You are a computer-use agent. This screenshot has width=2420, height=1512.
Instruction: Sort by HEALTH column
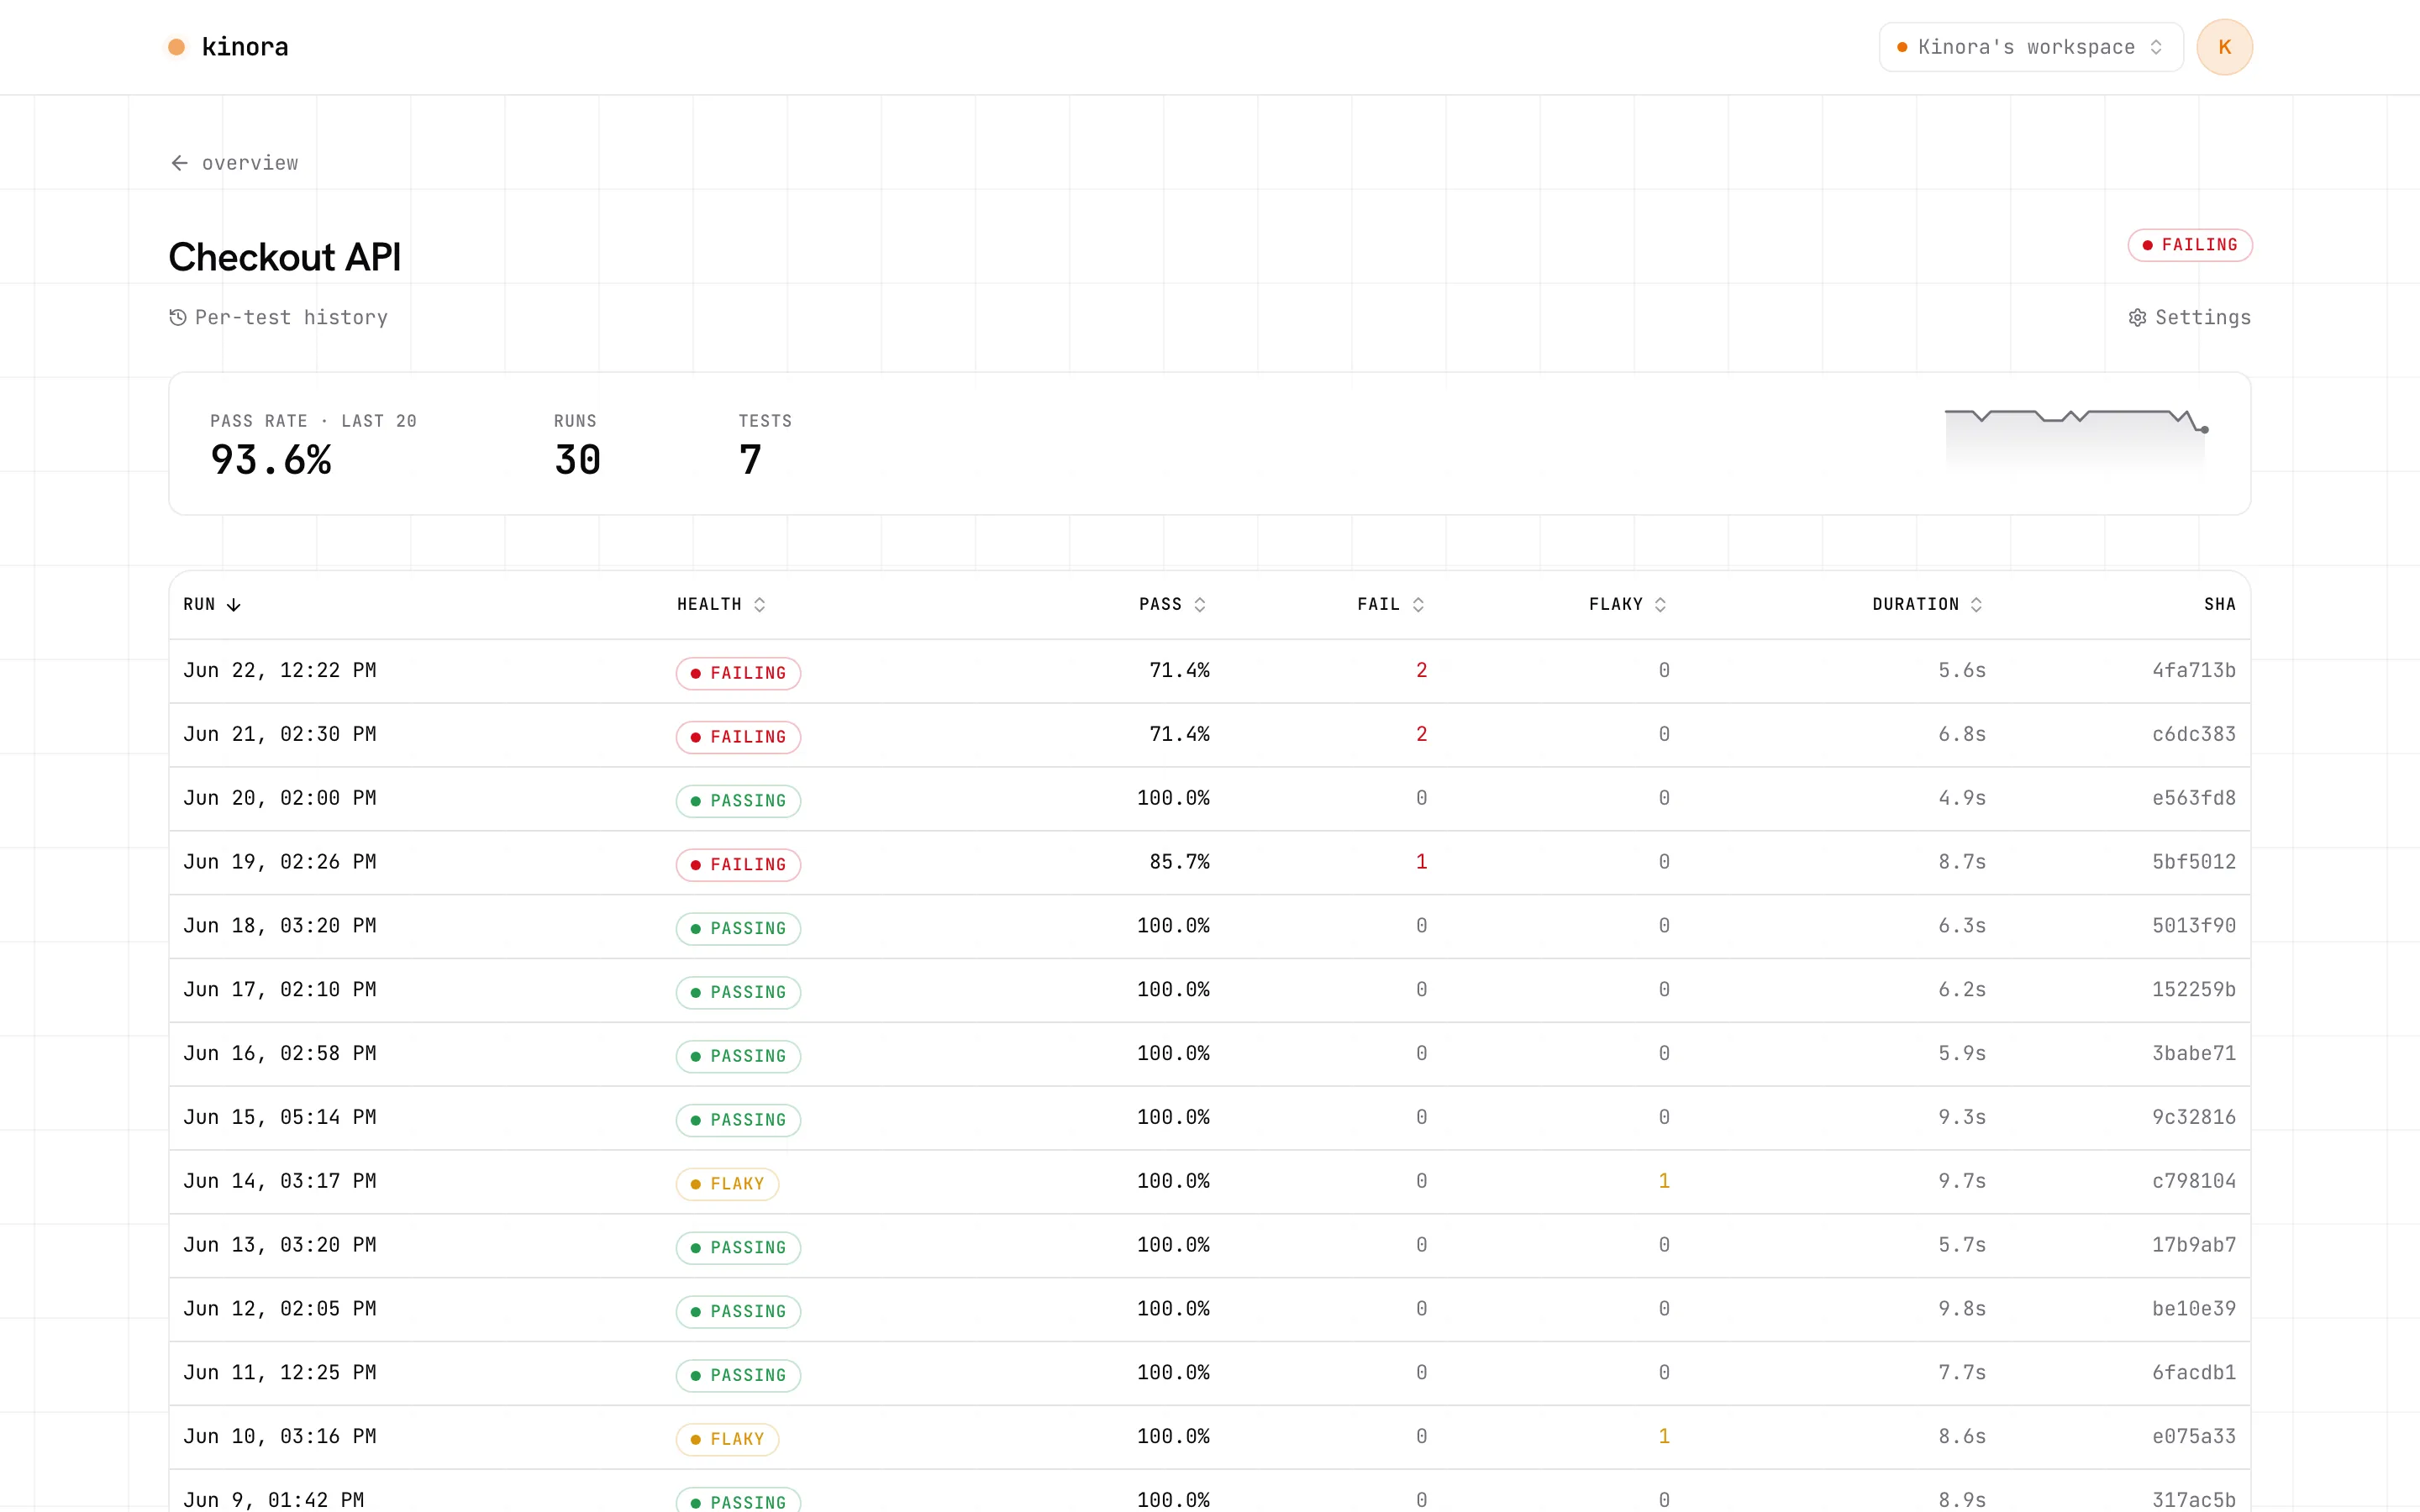pos(721,604)
